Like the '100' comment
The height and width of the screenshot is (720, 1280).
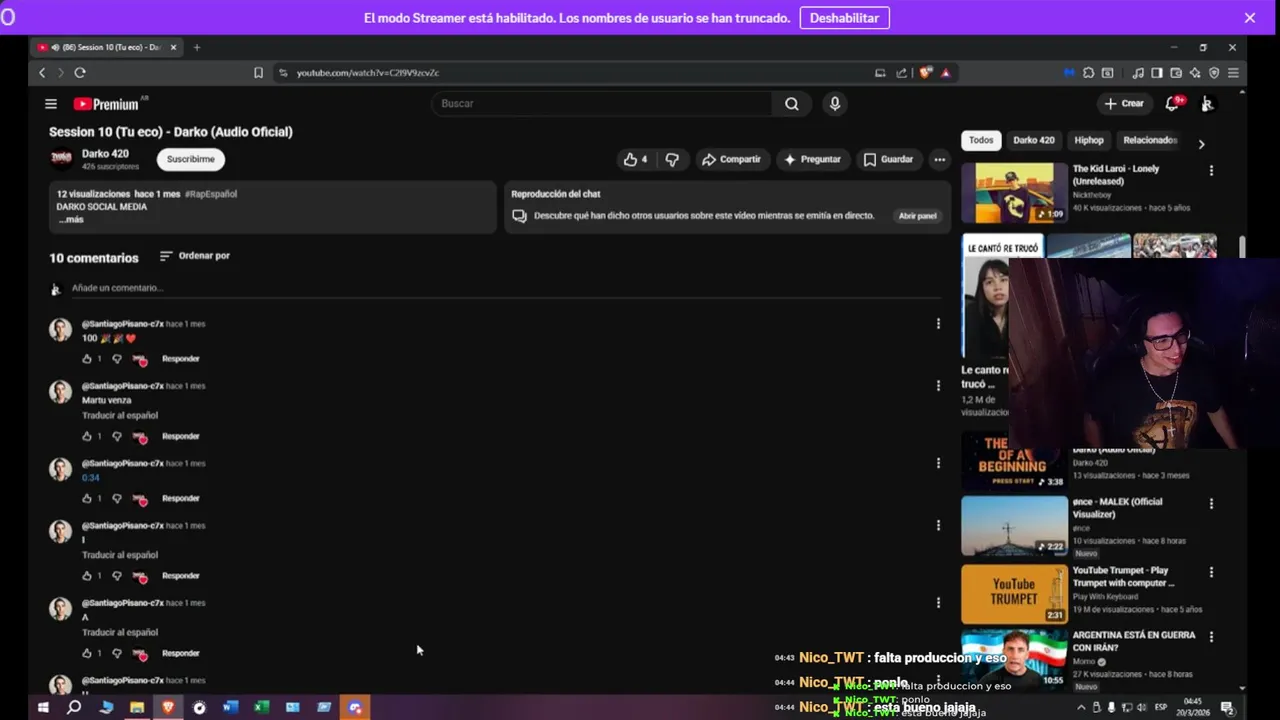(87, 359)
